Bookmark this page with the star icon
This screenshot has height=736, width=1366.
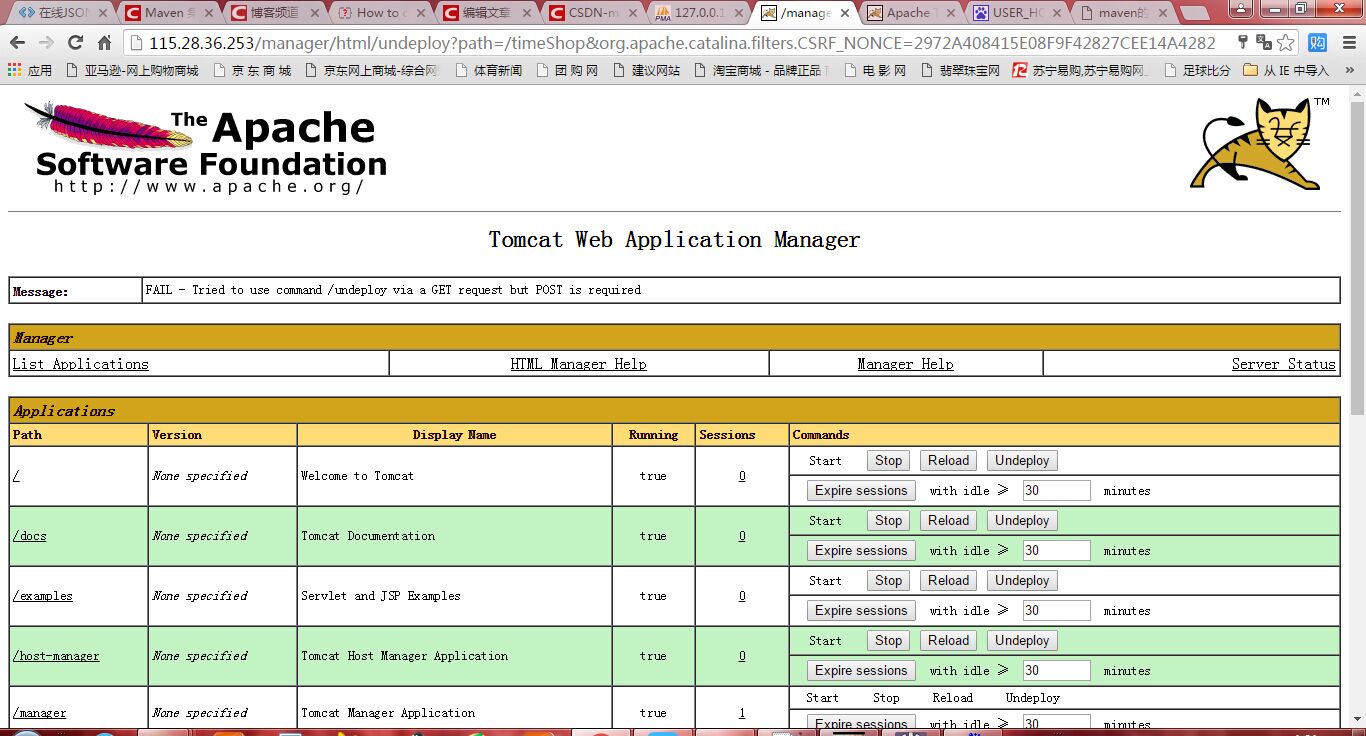pos(1286,43)
